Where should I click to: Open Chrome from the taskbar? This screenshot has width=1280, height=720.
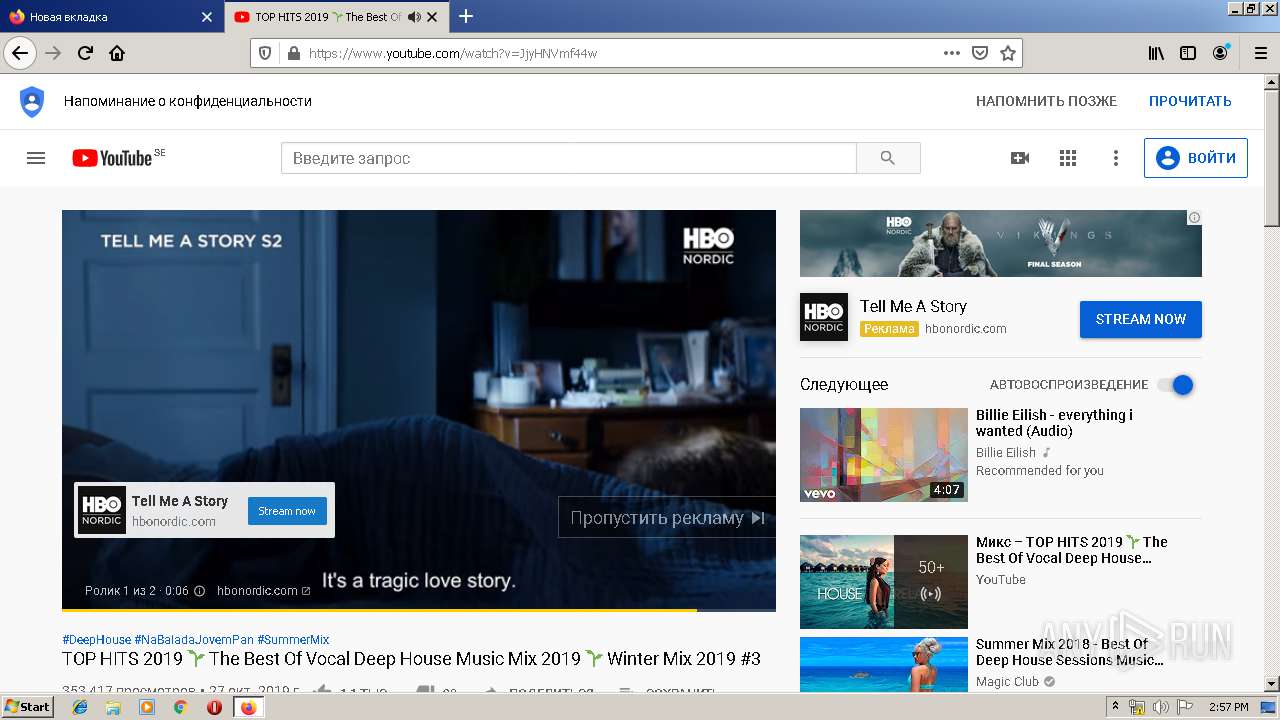click(x=180, y=707)
